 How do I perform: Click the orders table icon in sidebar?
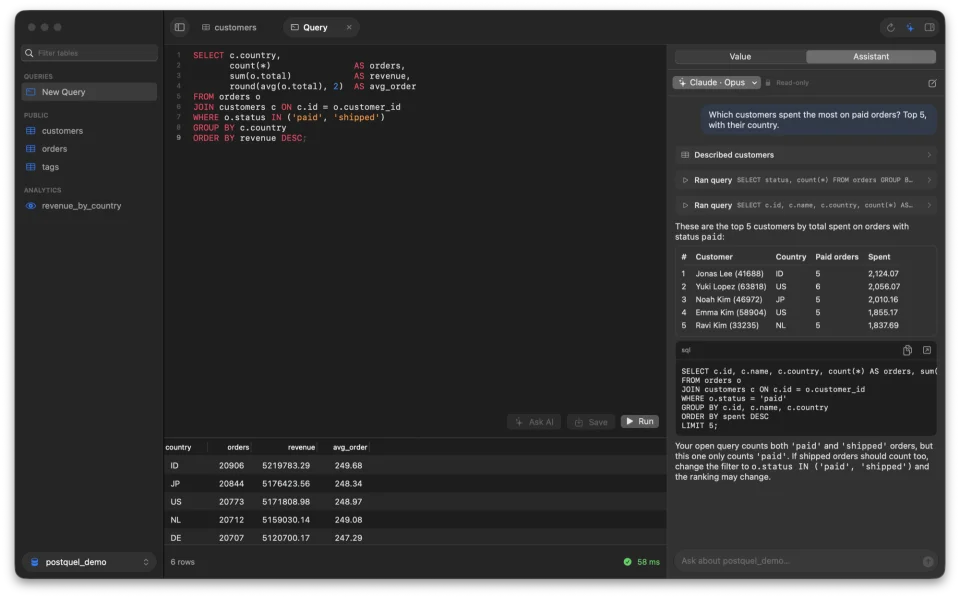pos(31,149)
